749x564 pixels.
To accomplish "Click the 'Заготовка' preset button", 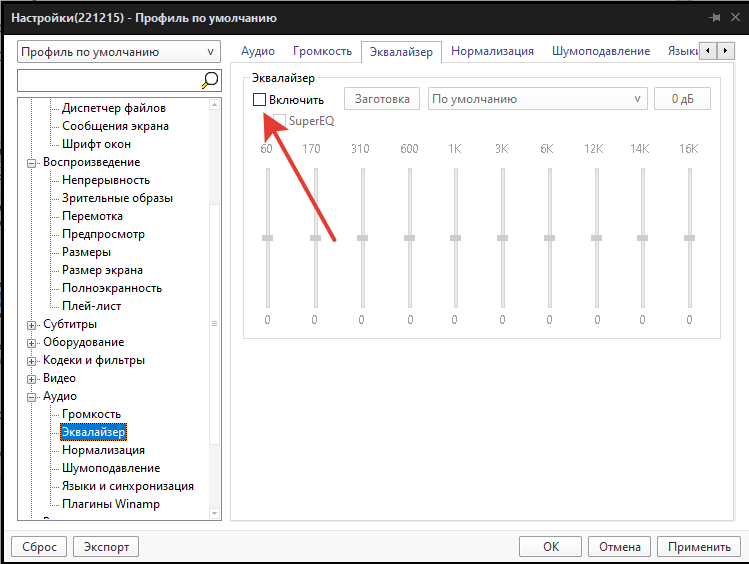I will tap(382, 99).
